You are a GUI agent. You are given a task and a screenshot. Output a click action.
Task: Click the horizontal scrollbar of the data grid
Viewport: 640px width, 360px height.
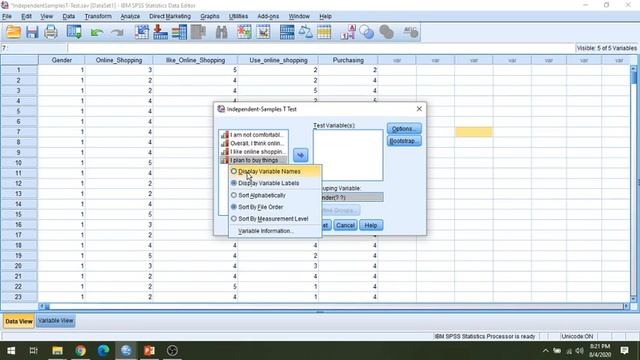pyautogui.click(x=334, y=306)
